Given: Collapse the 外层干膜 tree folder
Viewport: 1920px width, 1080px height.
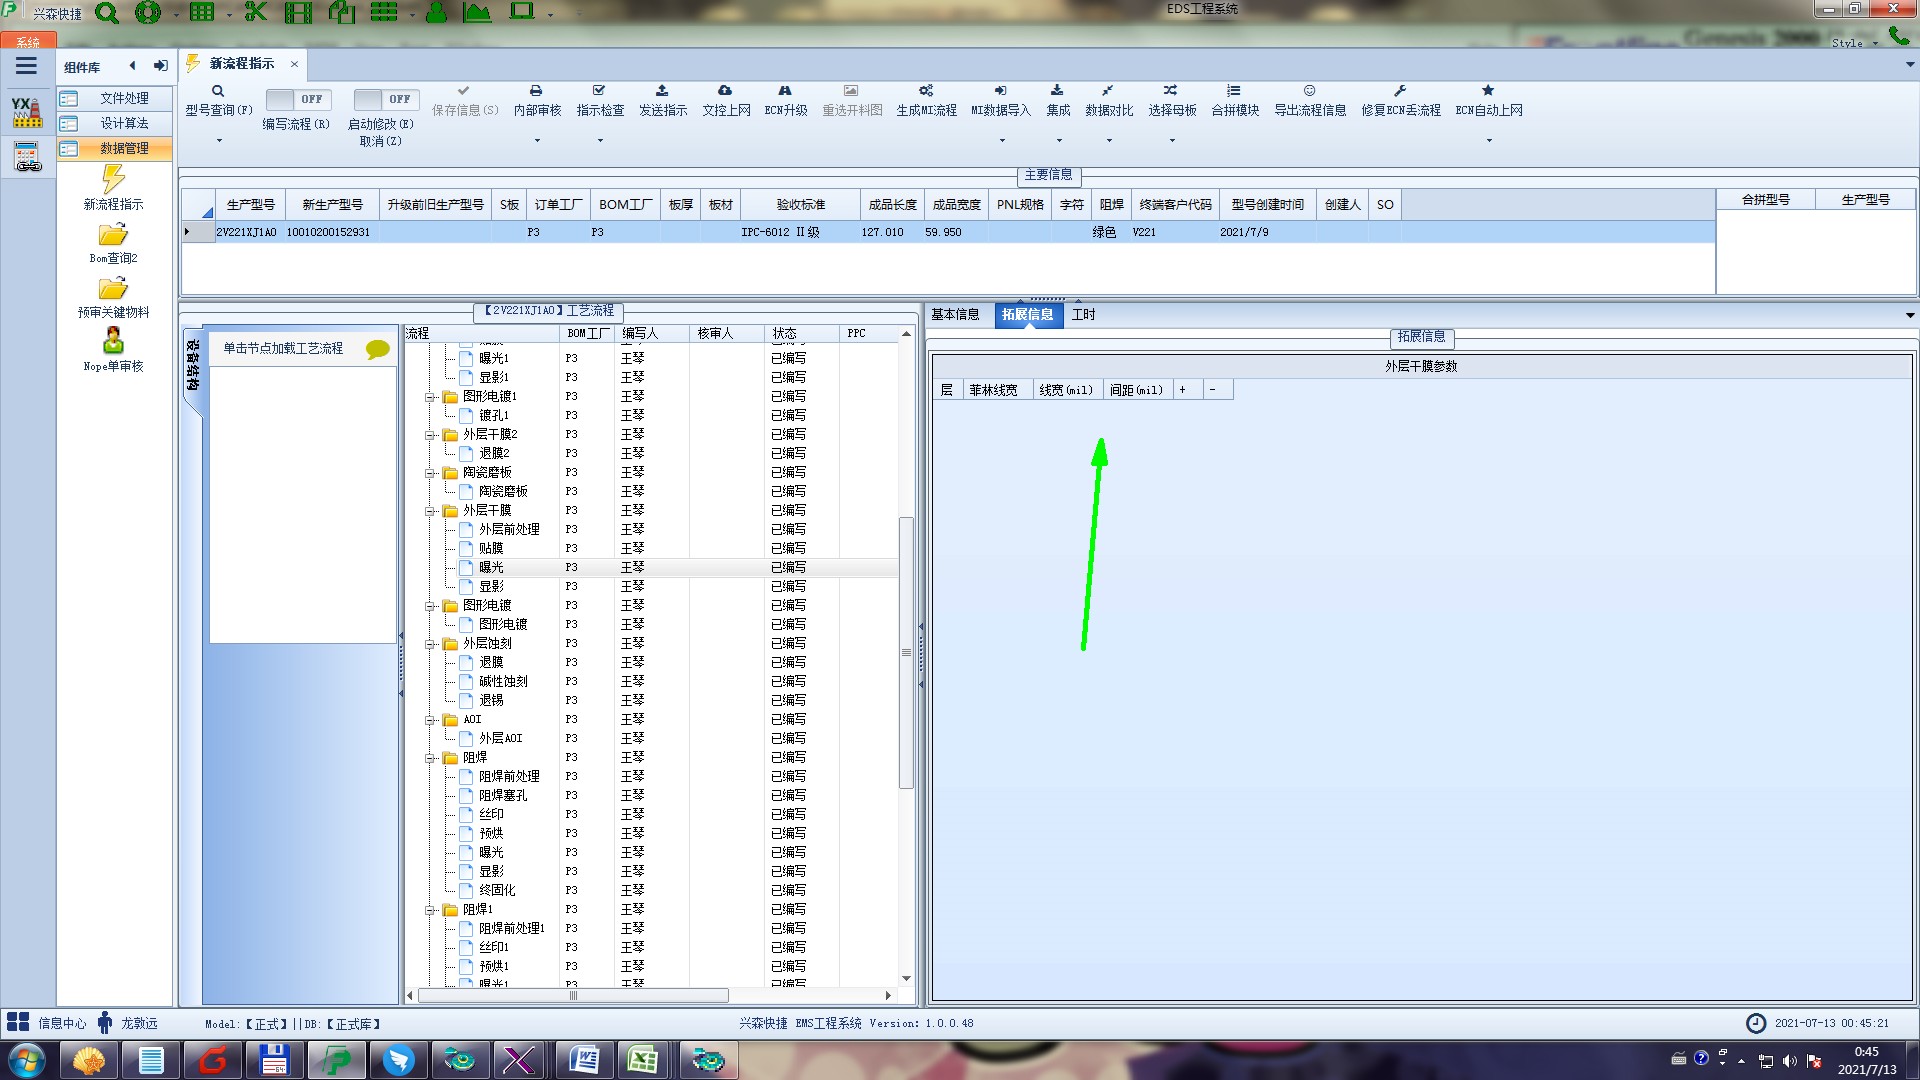Looking at the screenshot, I should point(431,511).
